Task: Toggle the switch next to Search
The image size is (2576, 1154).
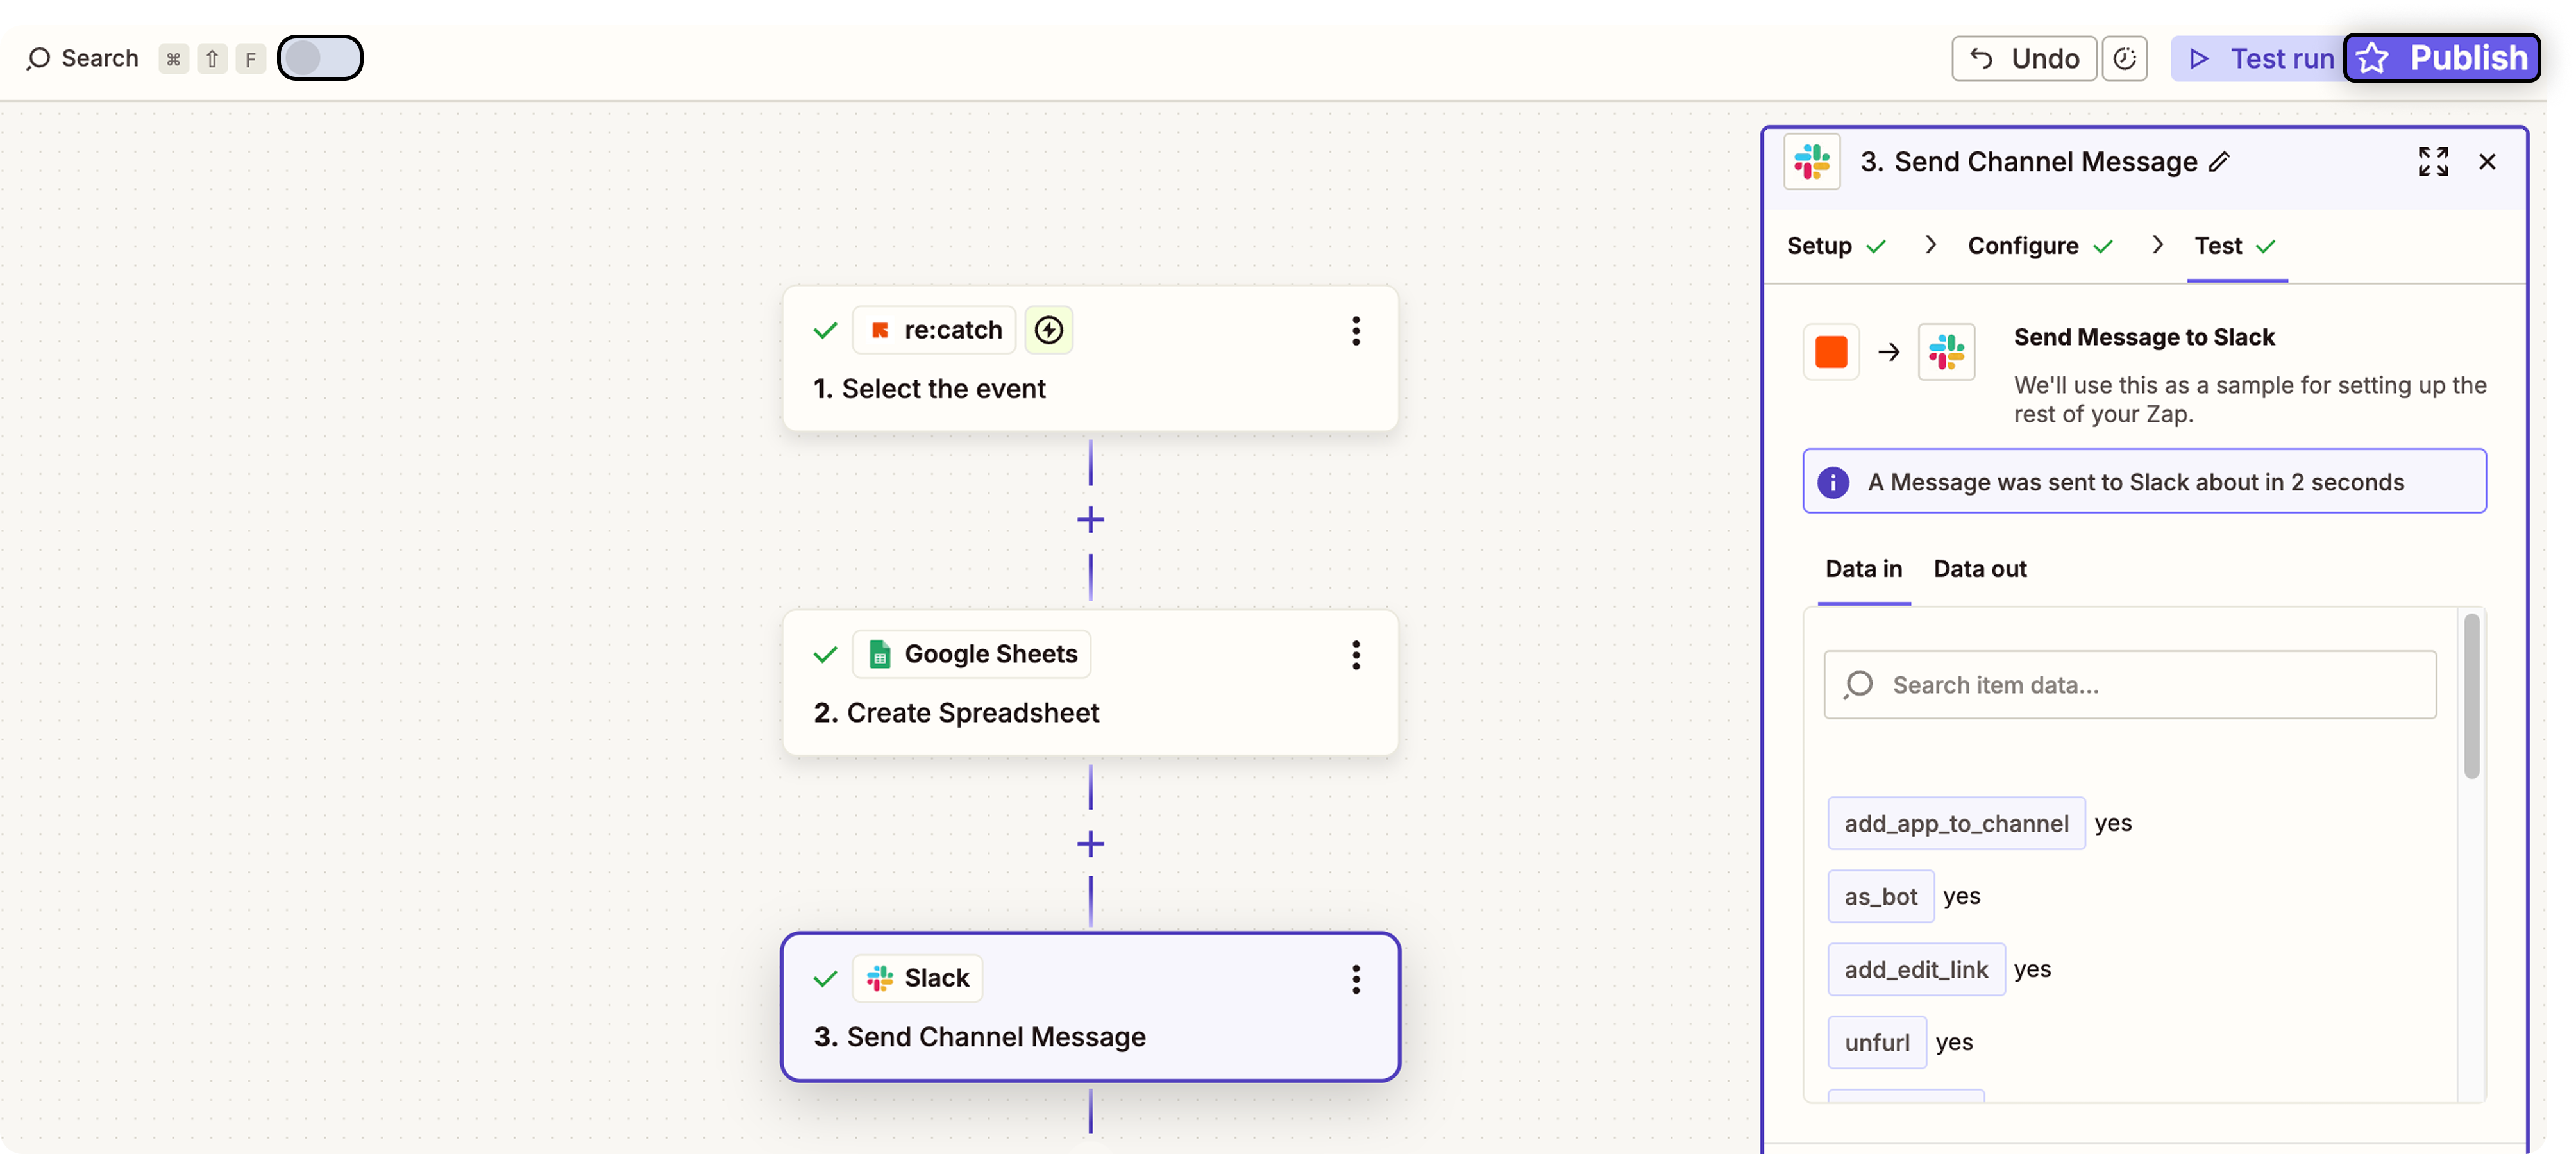Action: [x=320, y=58]
